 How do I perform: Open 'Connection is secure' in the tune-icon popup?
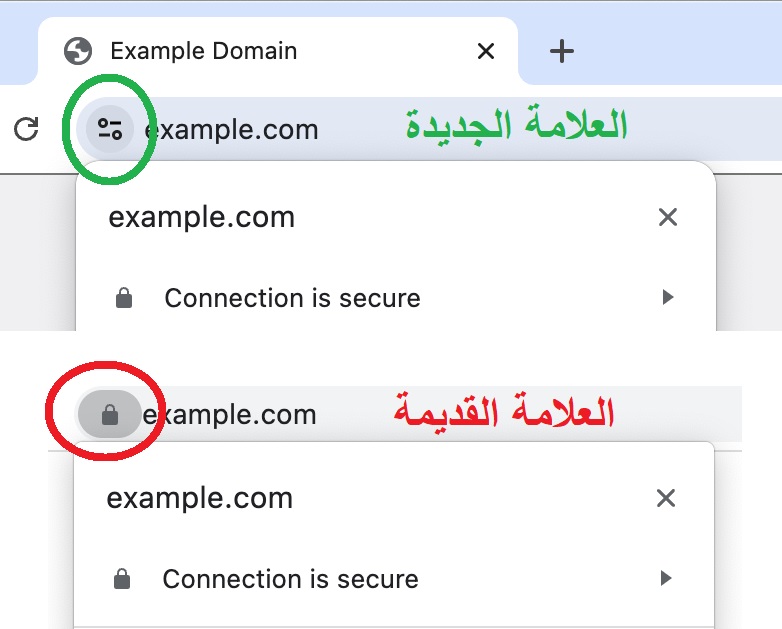[x=292, y=298]
